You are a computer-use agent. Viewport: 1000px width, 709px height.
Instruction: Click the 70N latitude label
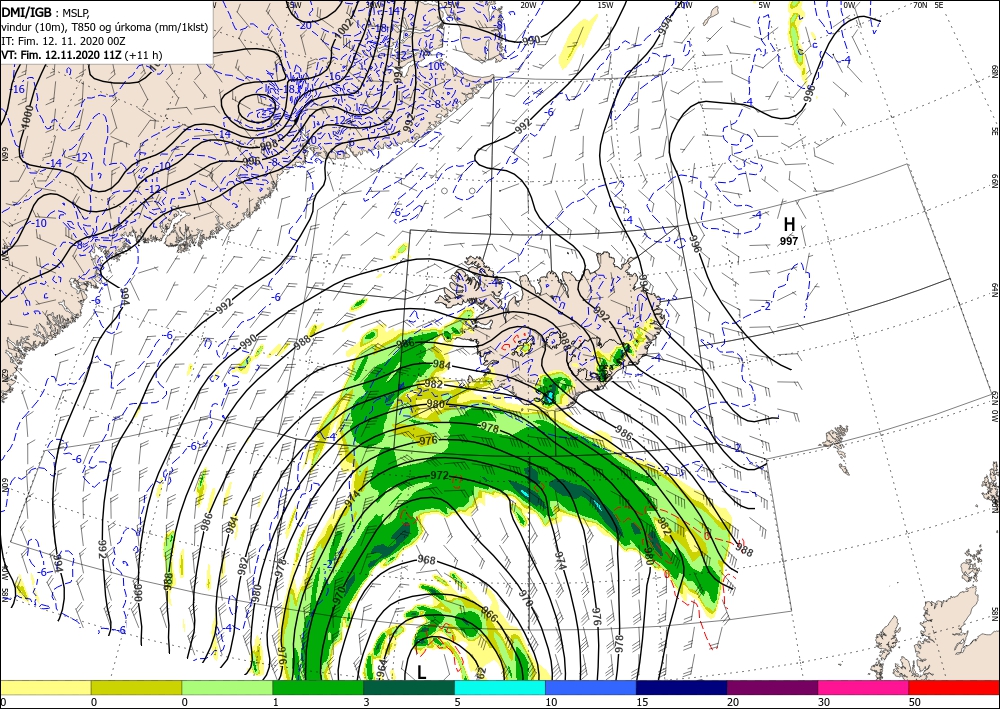[x=920, y=5]
